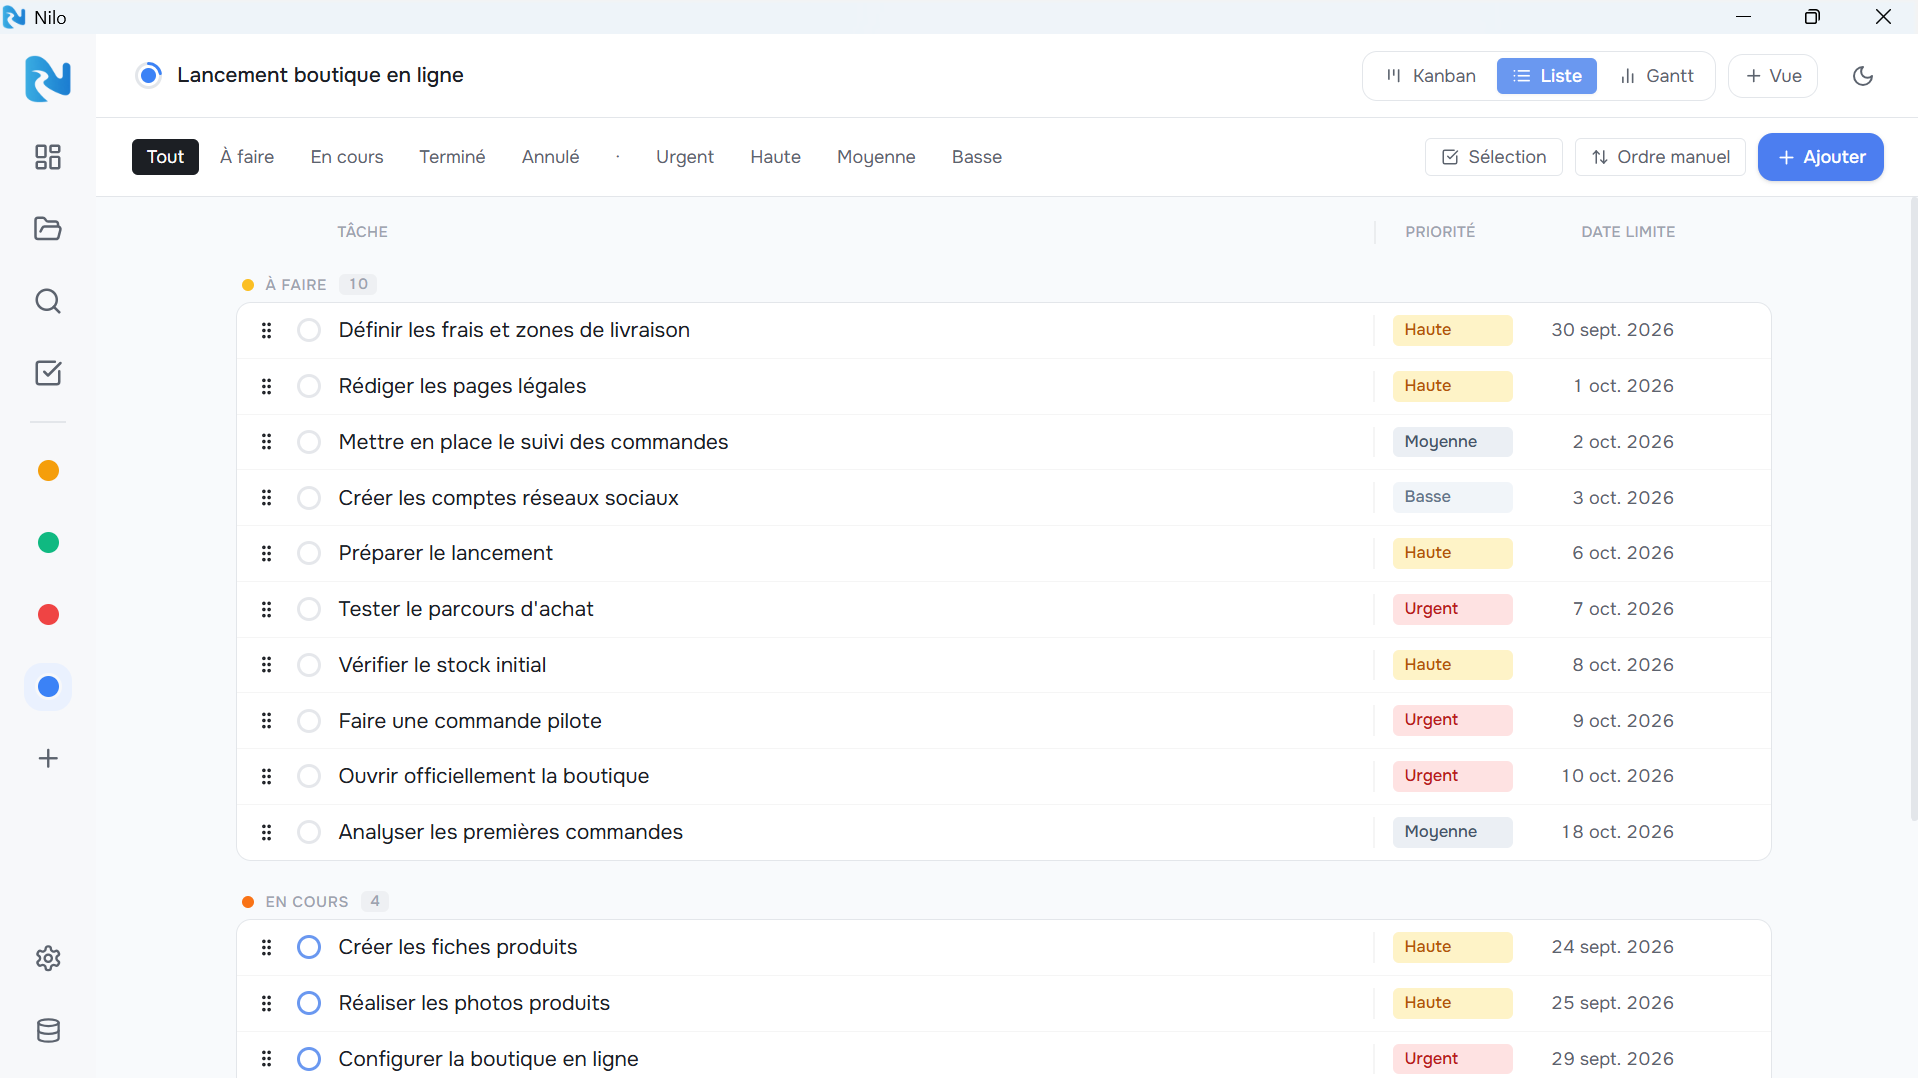The image size is (1918, 1078).
Task: Grab drag handle of 'Rédiger les pages légales'
Action: 266,386
